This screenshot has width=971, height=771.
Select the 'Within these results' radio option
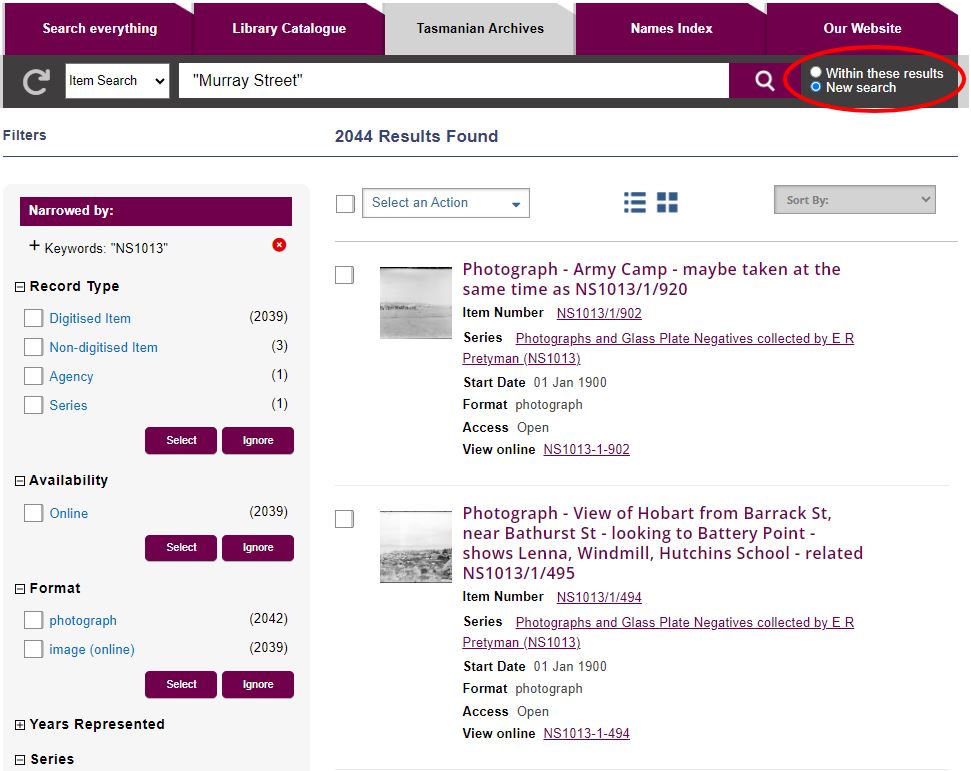click(x=816, y=73)
